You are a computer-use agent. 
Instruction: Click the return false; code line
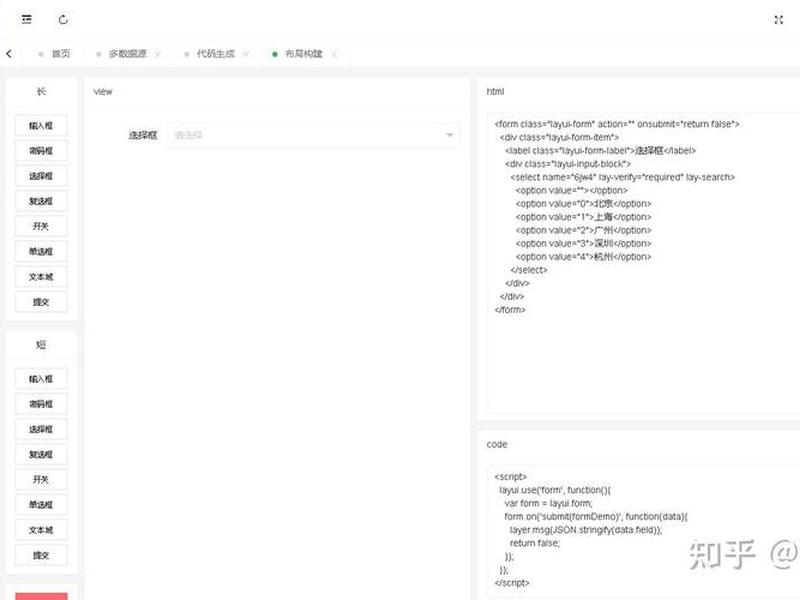535,543
